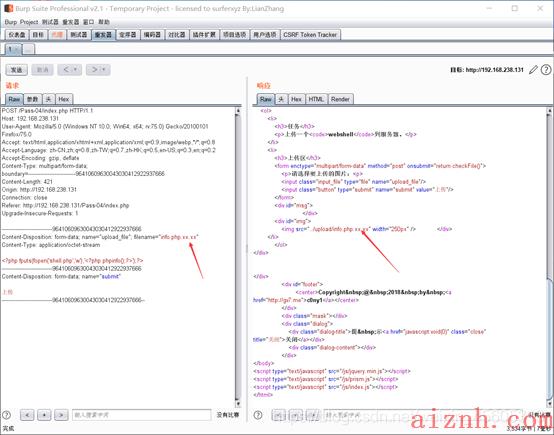Close Repeater tab 1 with its x

tap(16, 49)
